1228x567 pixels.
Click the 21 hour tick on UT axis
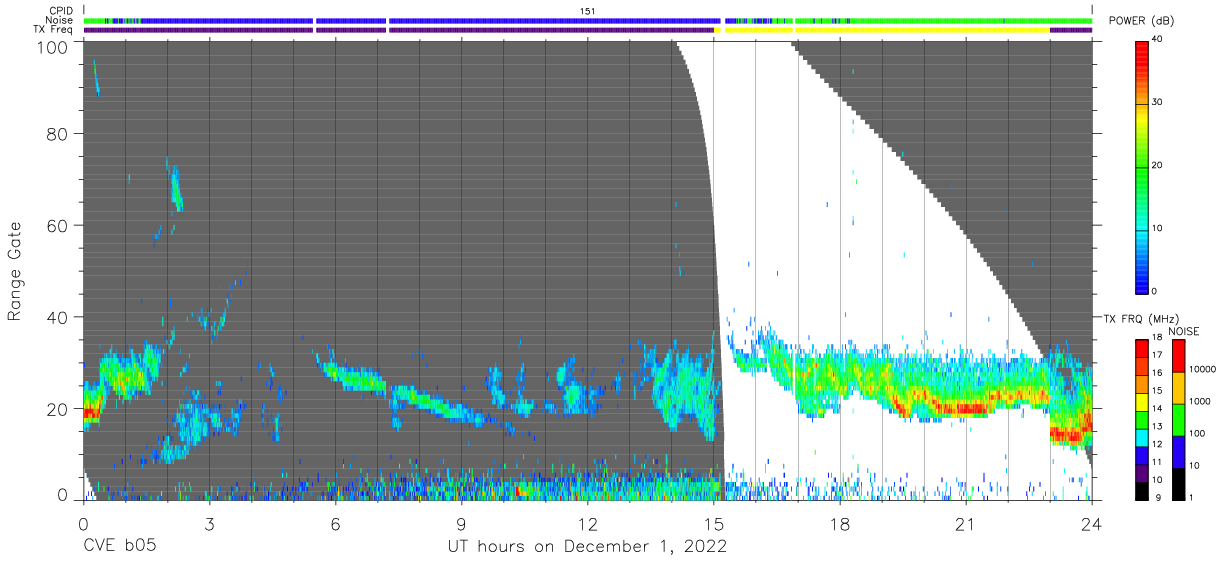966,523
